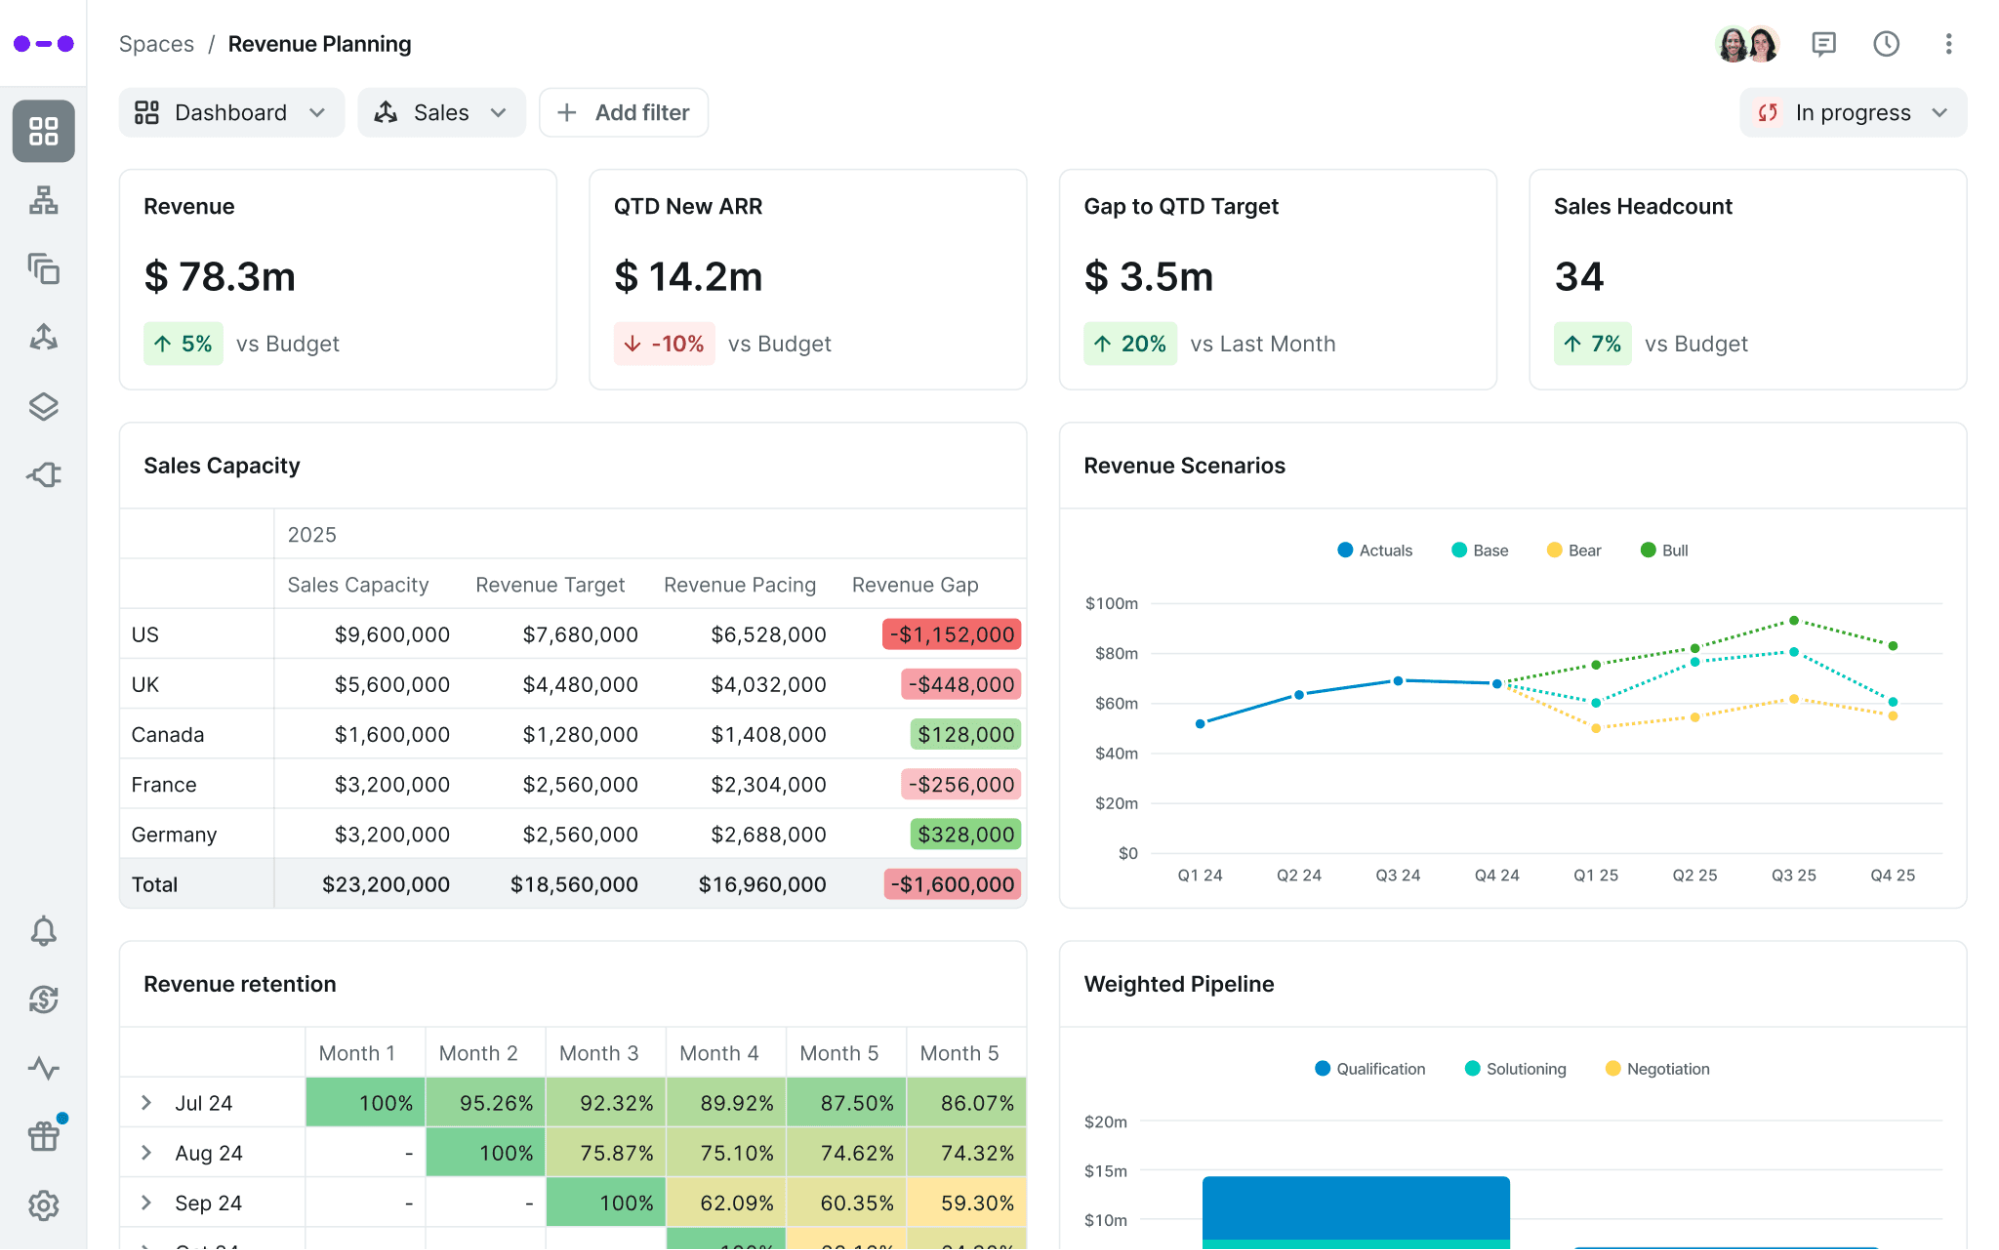Click the integrations plug icon in the sidebar
This screenshot has width=1999, height=1250.
[x=43, y=475]
